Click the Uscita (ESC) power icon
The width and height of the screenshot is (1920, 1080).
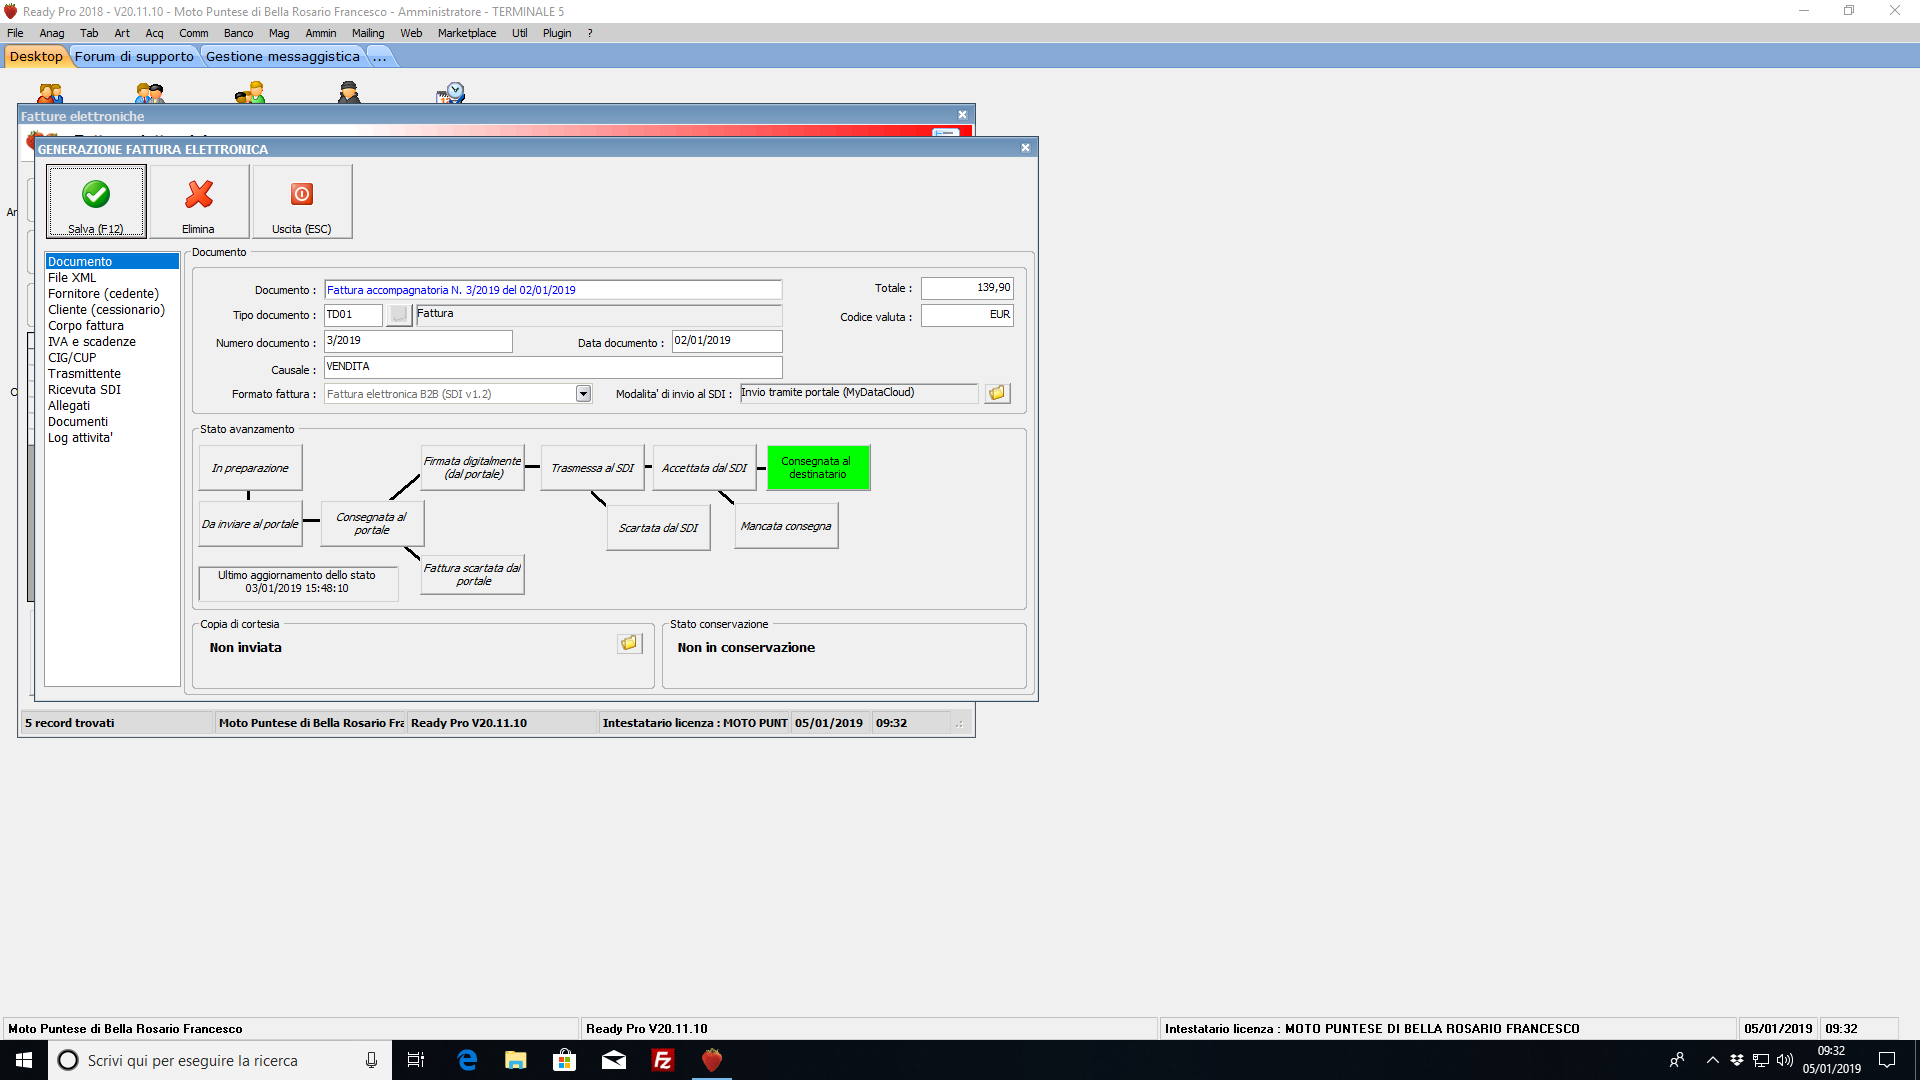pos(302,194)
